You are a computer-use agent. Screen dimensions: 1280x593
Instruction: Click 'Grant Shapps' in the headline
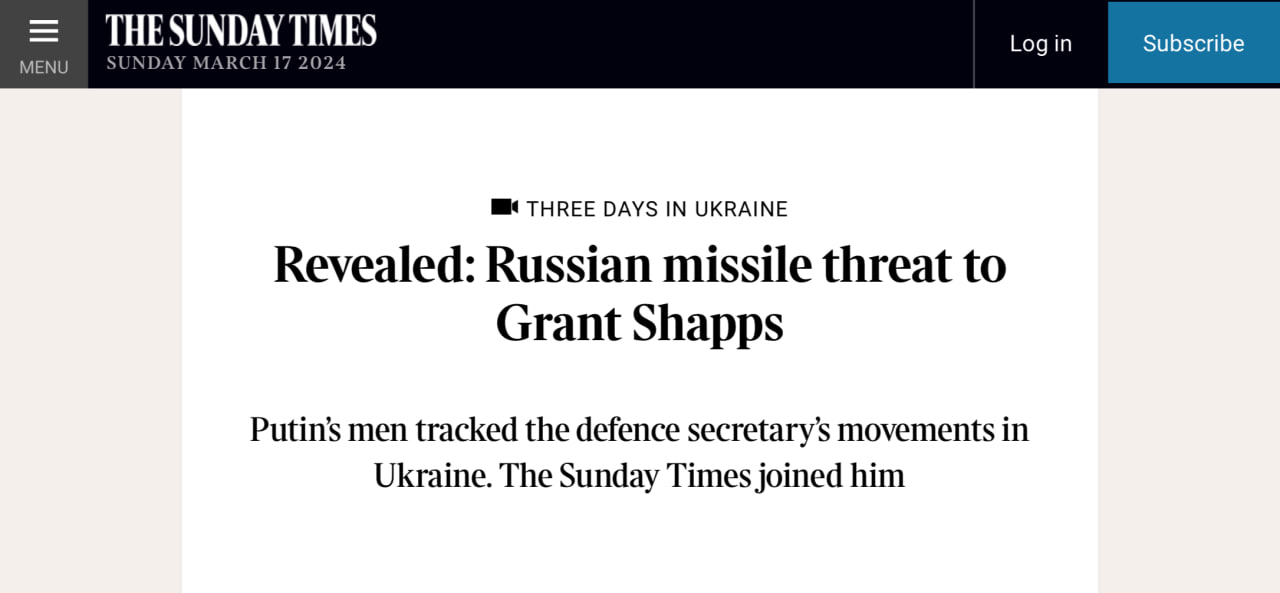640,324
